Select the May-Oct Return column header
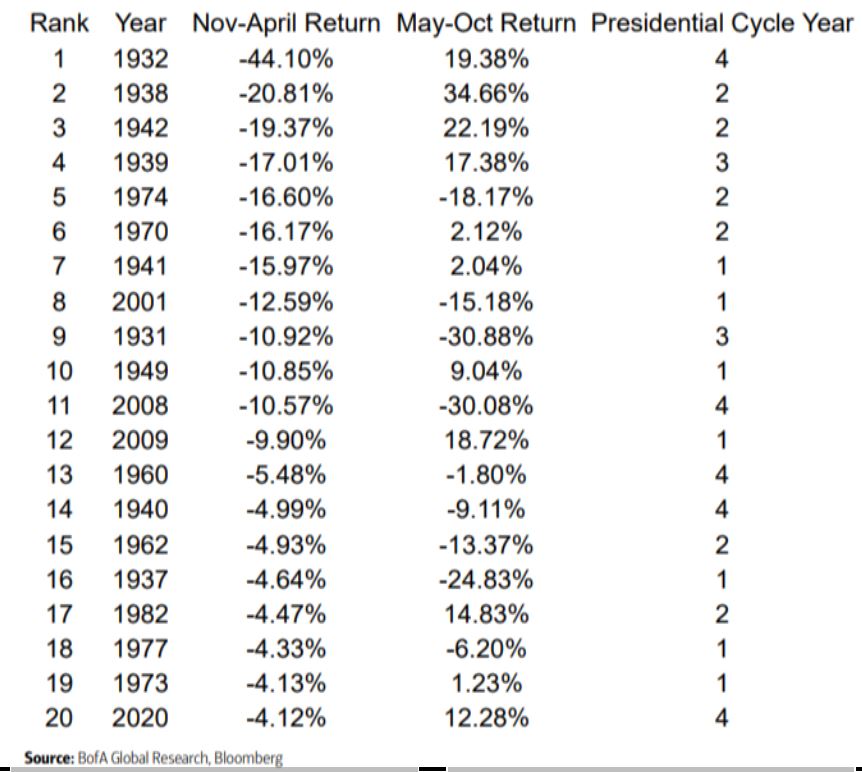 (x=486, y=23)
